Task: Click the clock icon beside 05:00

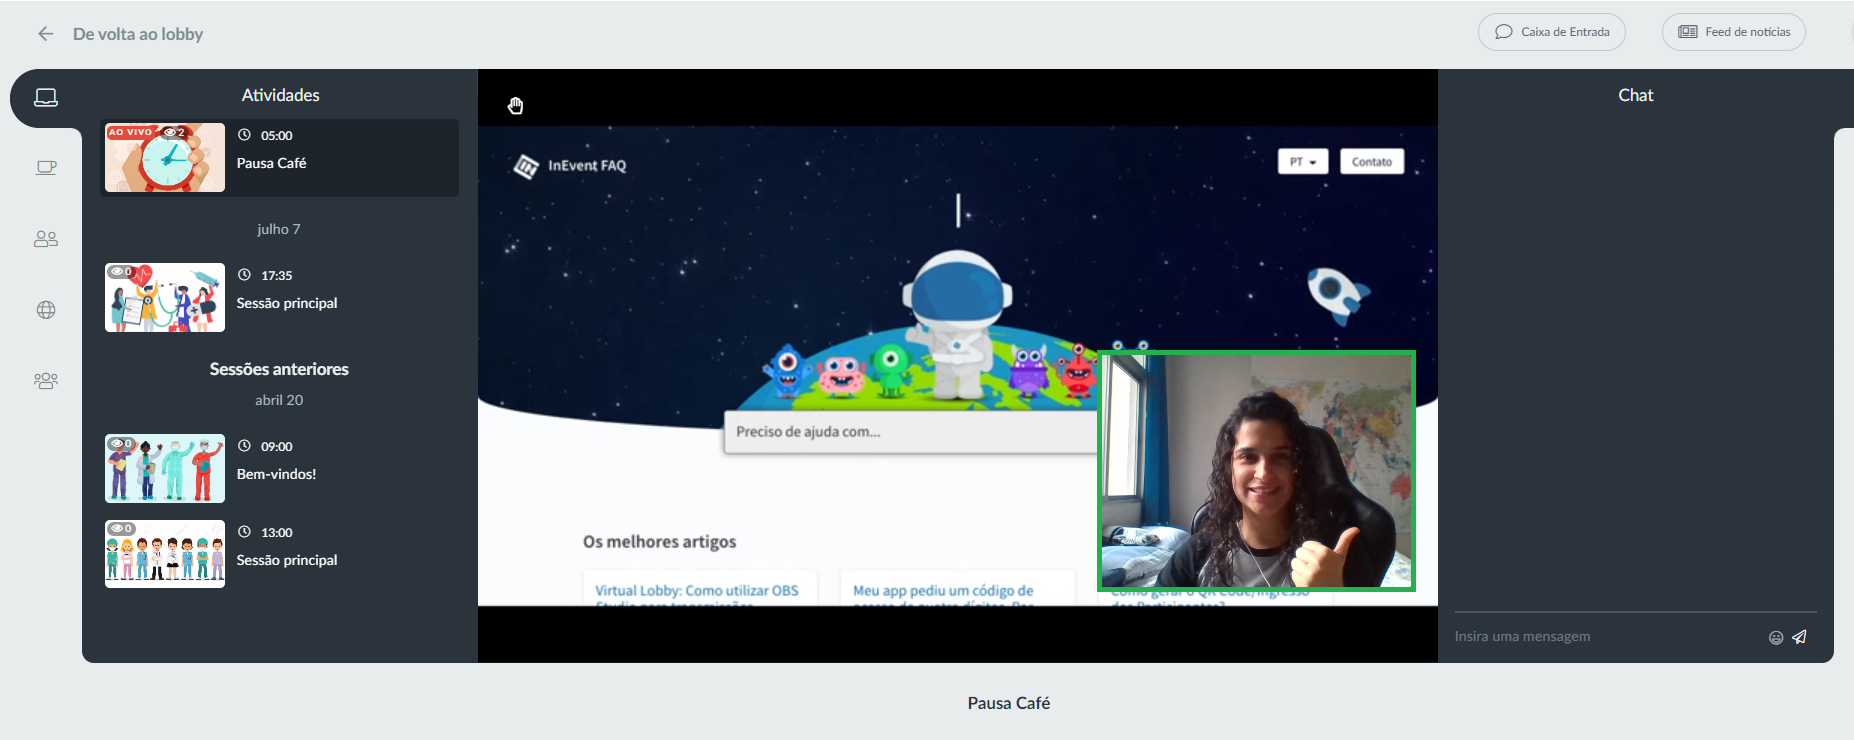Action: (244, 135)
